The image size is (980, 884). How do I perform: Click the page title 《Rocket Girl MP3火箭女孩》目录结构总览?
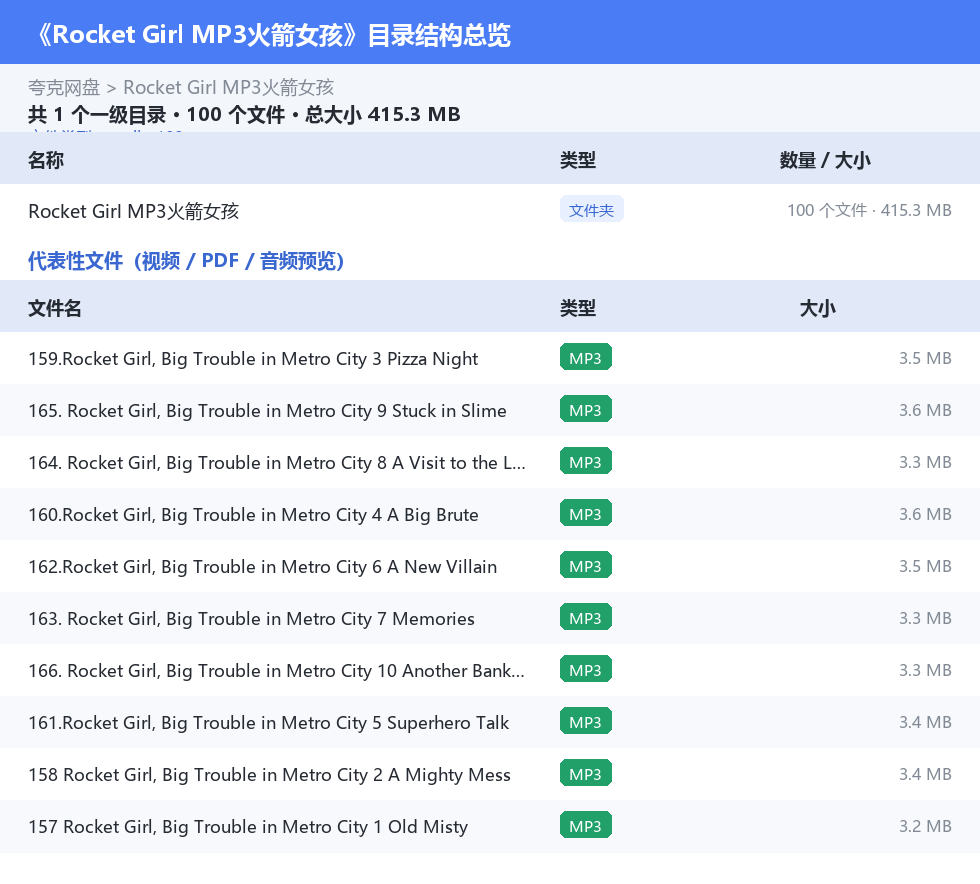(274, 35)
